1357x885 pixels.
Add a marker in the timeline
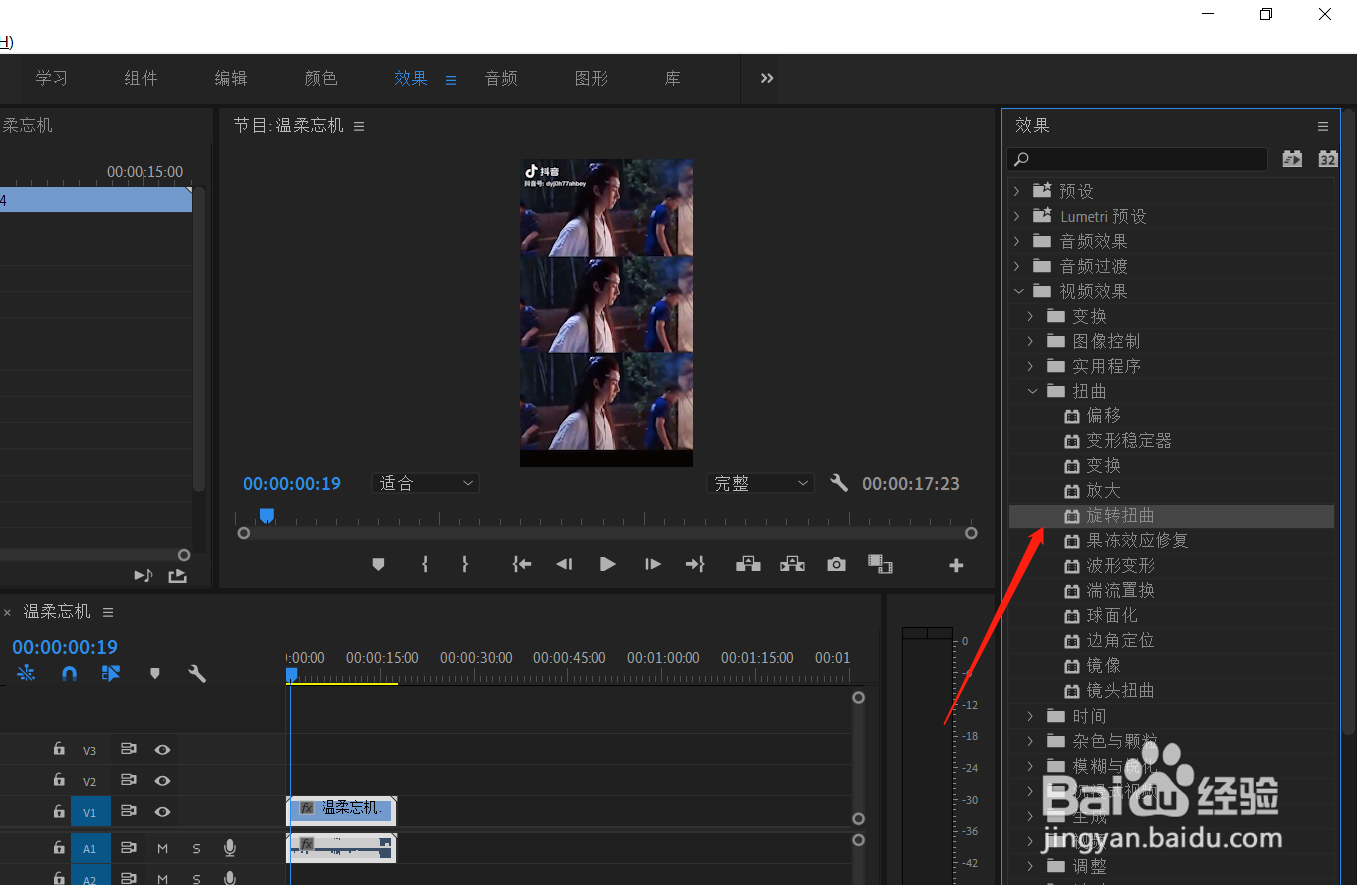[154, 674]
